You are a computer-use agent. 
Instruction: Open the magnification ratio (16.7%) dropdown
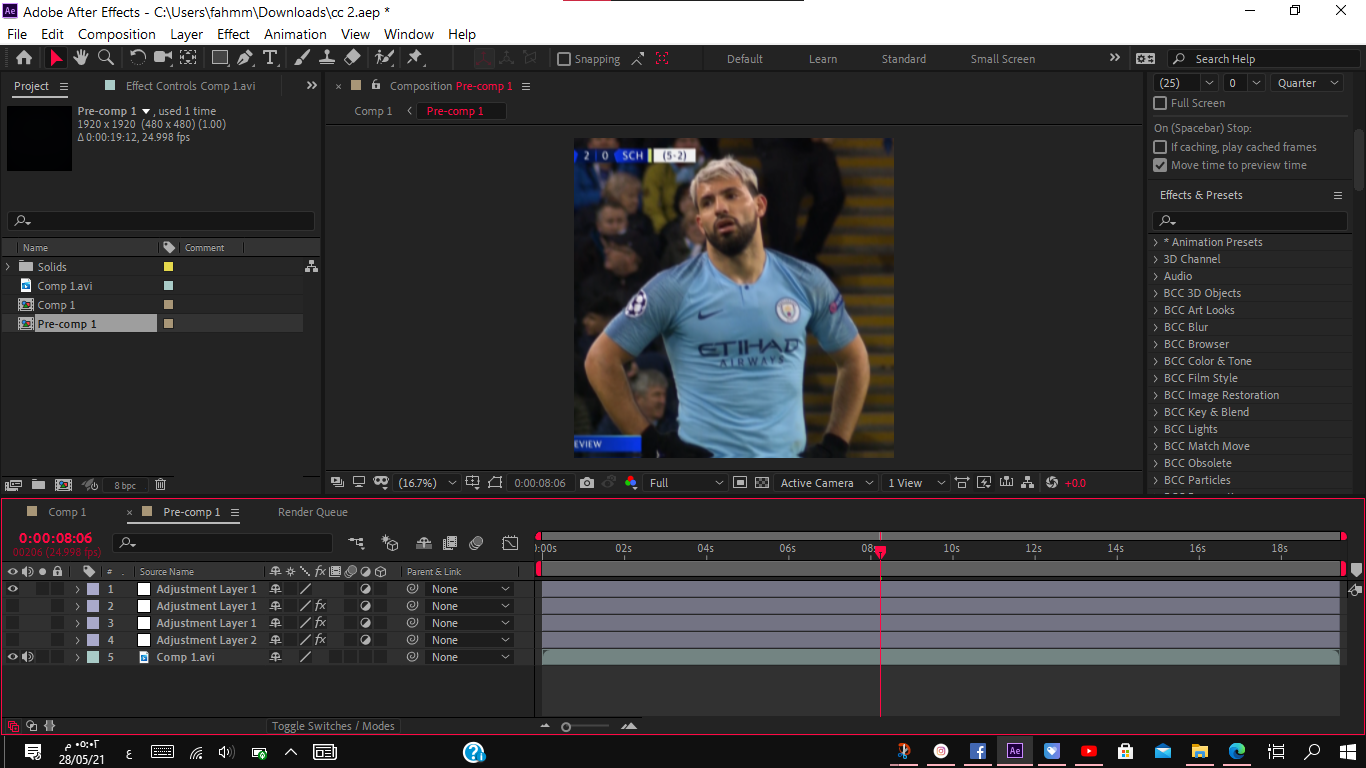point(427,483)
